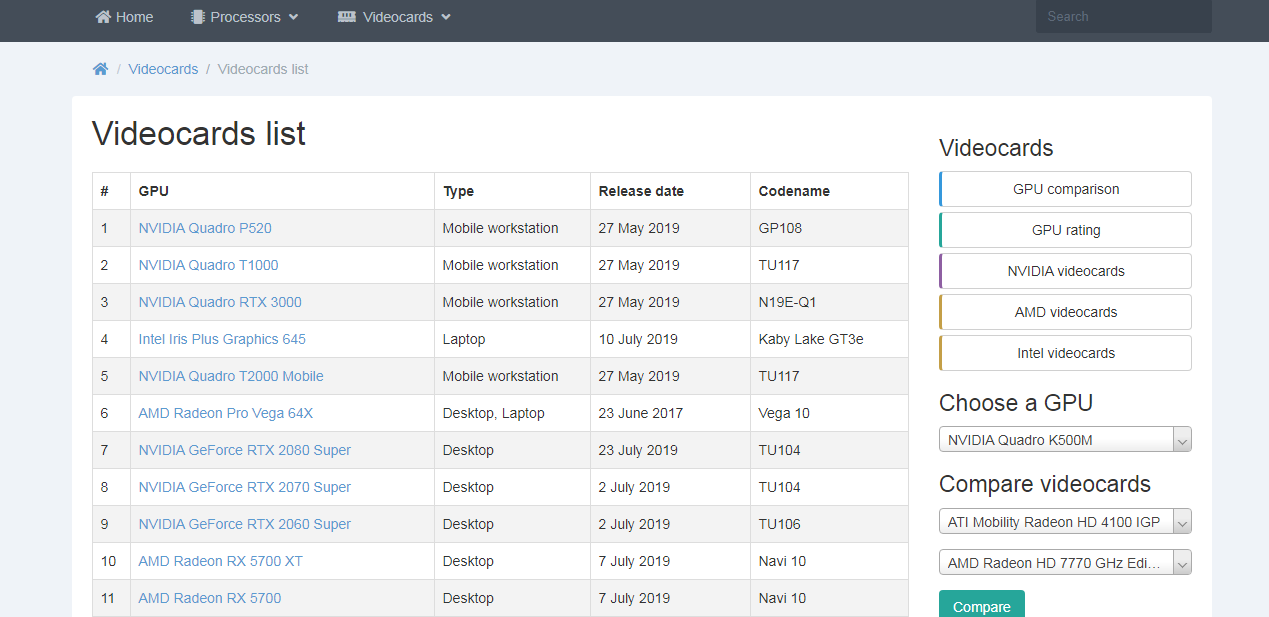The height and width of the screenshot is (617, 1269).
Task: Open the NVIDIA videocards sidebar button
Action: coord(1066,271)
